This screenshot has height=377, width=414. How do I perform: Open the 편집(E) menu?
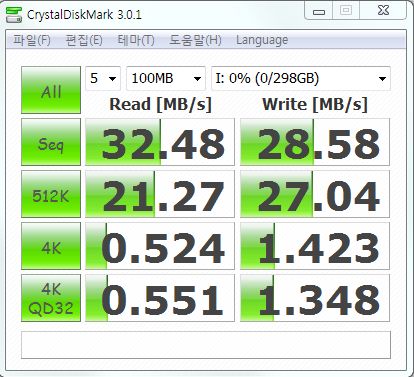click(x=84, y=40)
